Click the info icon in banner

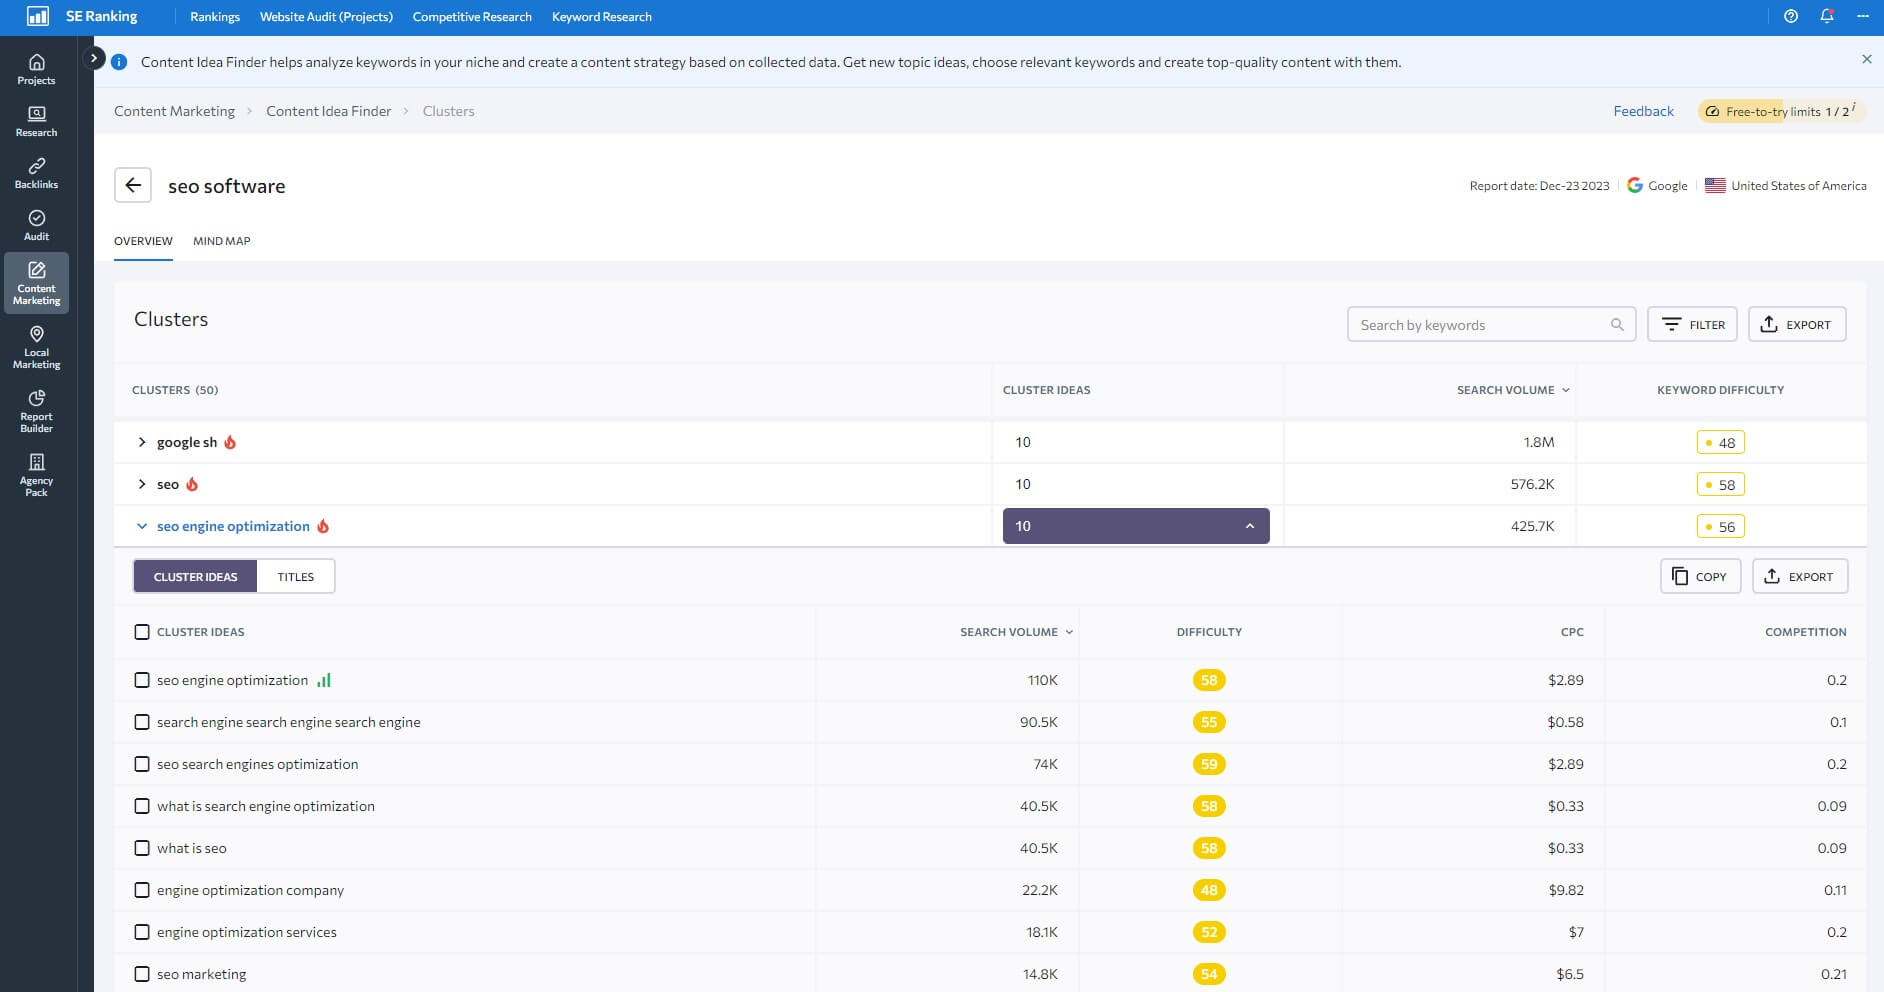point(119,62)
